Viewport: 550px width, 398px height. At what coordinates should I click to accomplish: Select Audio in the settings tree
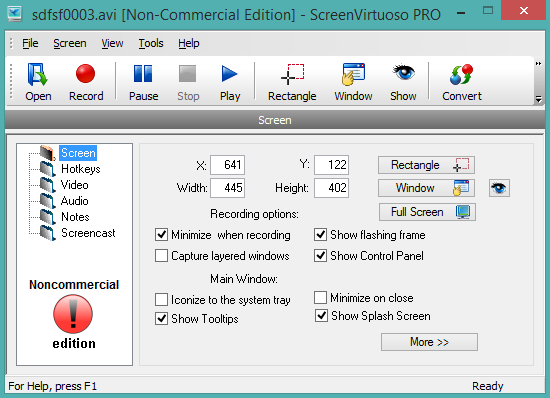coord(74,201)
